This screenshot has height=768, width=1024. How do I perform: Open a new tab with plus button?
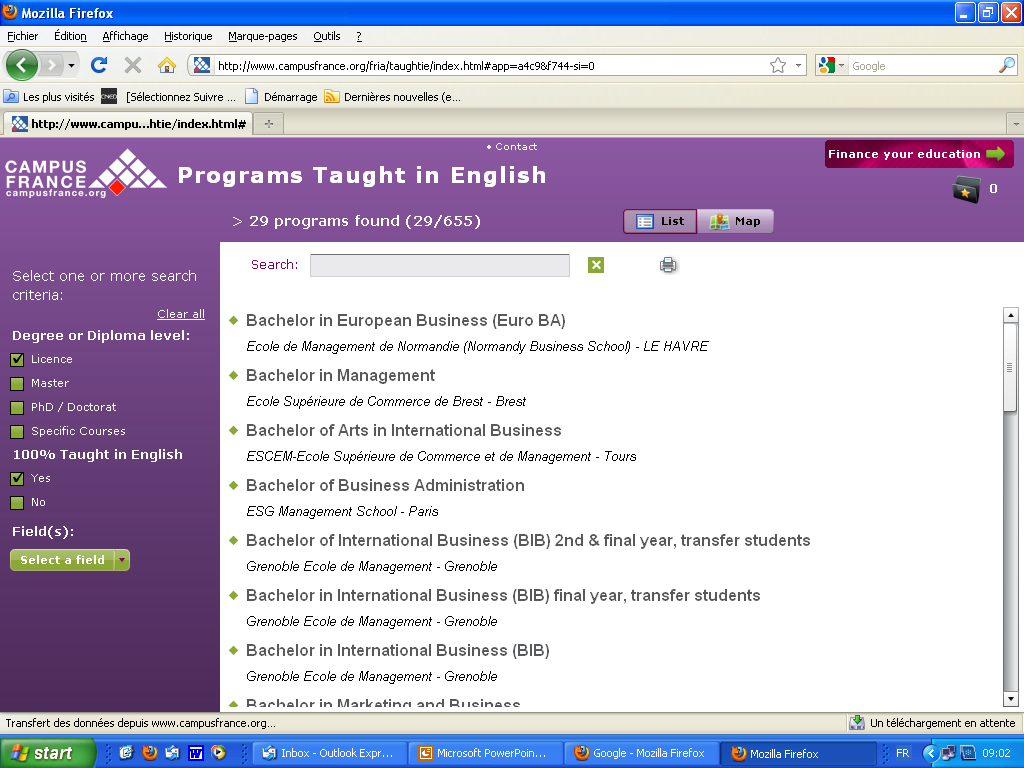click(268, 123)
